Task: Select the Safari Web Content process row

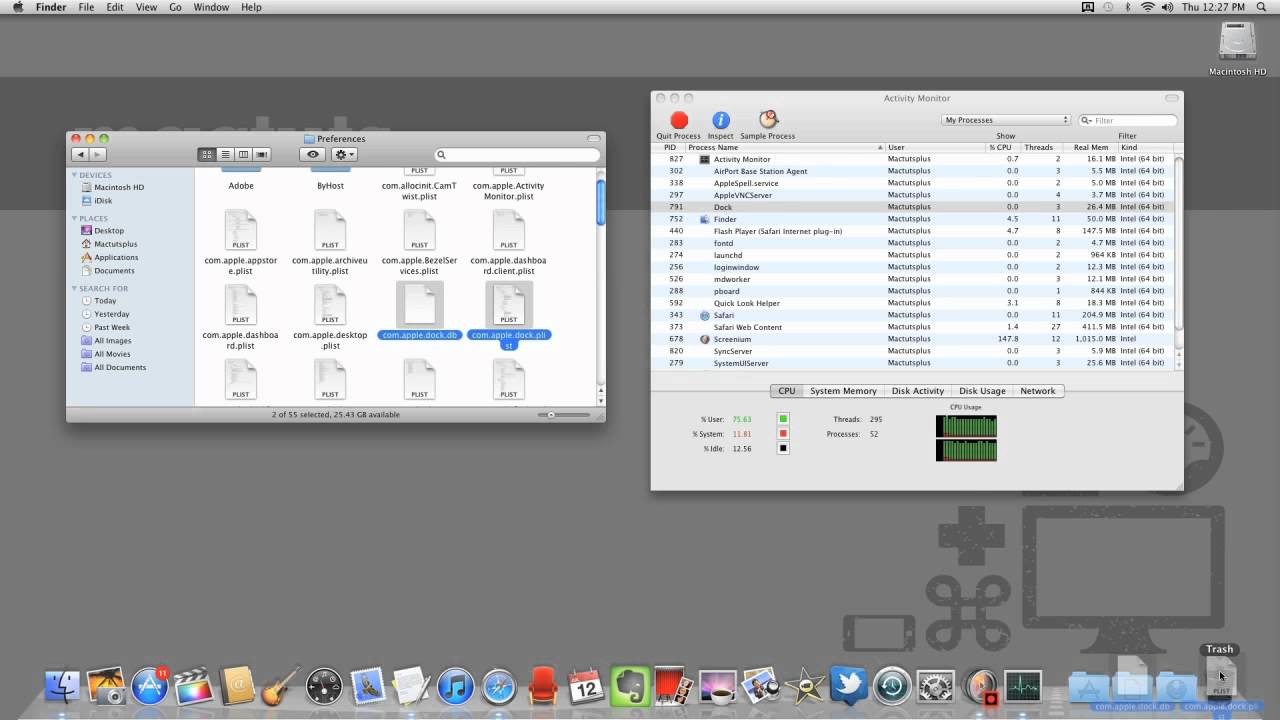Action: 912,327
